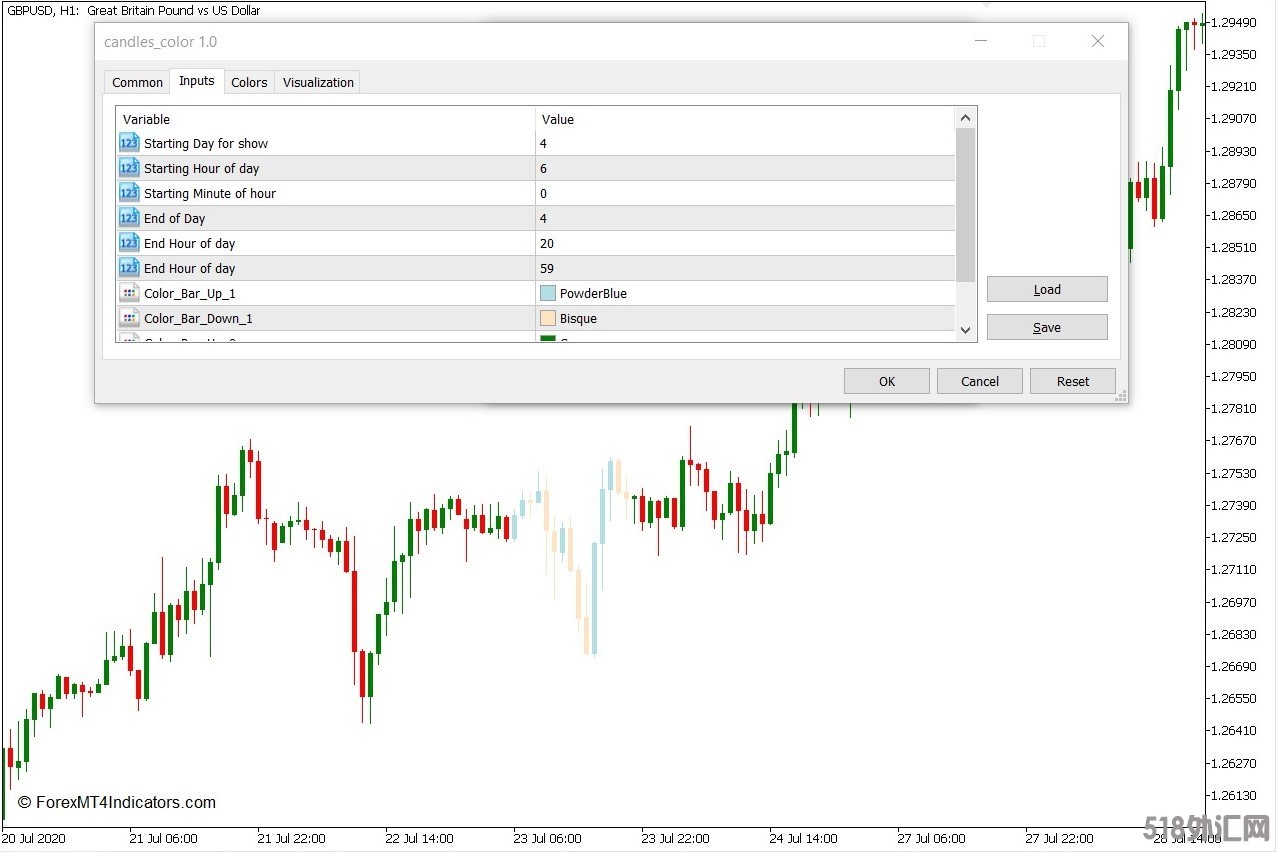Viewport: 1277px width, 852px height.
Task: Click the scroll up arrow in inputs list
Action: coord(965,118)
